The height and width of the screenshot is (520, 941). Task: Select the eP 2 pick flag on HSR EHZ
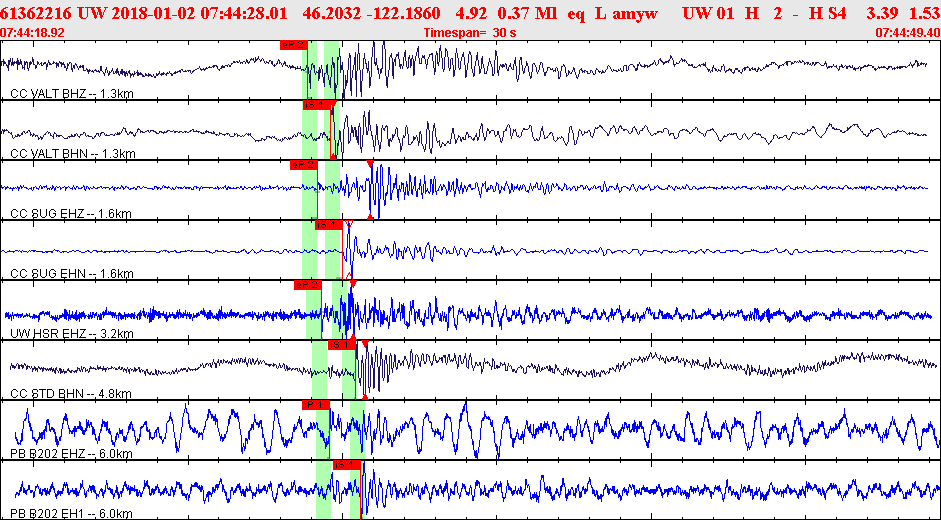point(308,285)
